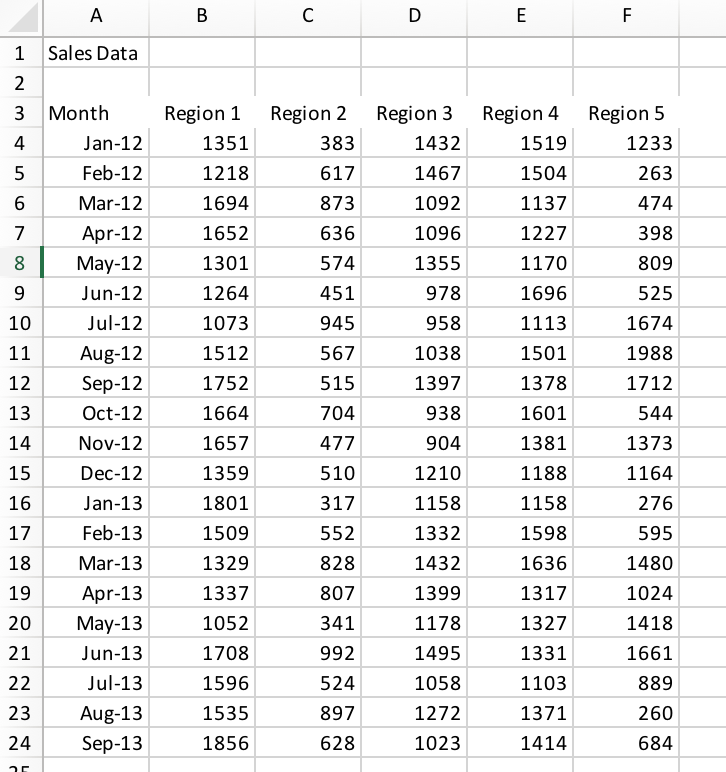Click the cell with value 1519
The width and height of the screenshot is (726, 772).
[x=520, y=143]
